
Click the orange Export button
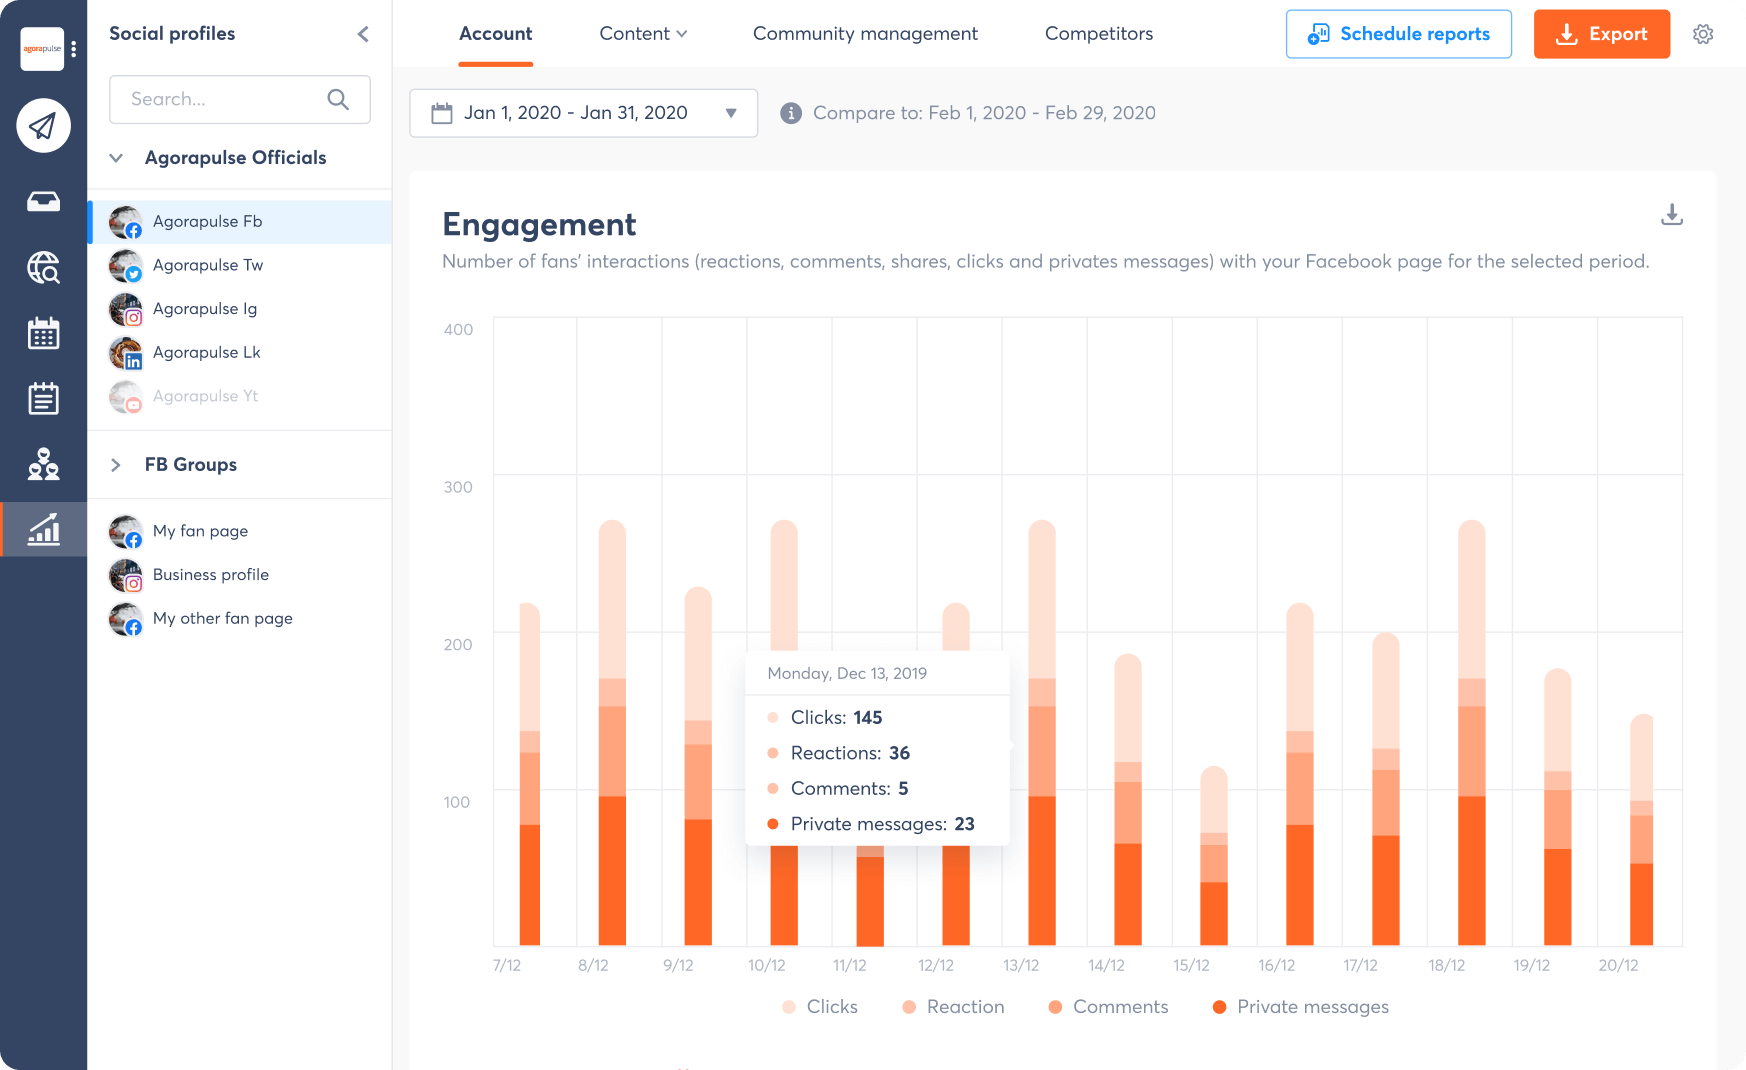pos(1601,34)
